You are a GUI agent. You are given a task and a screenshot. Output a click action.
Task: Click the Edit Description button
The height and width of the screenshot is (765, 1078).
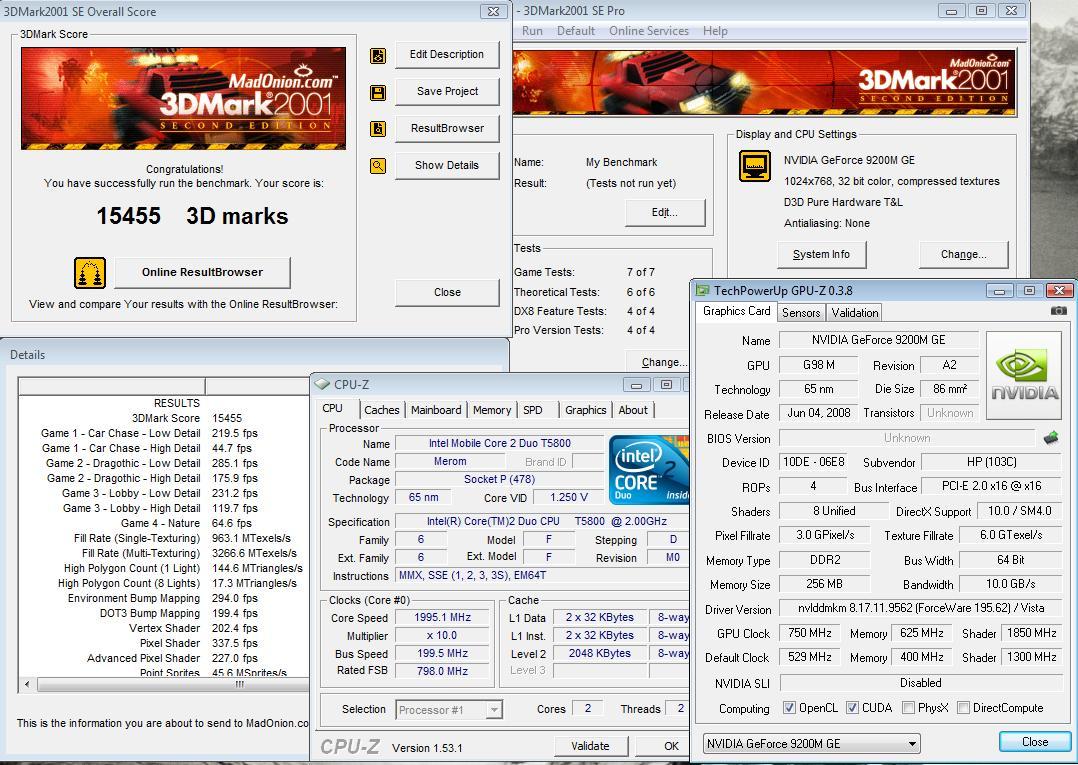(447, 55)
